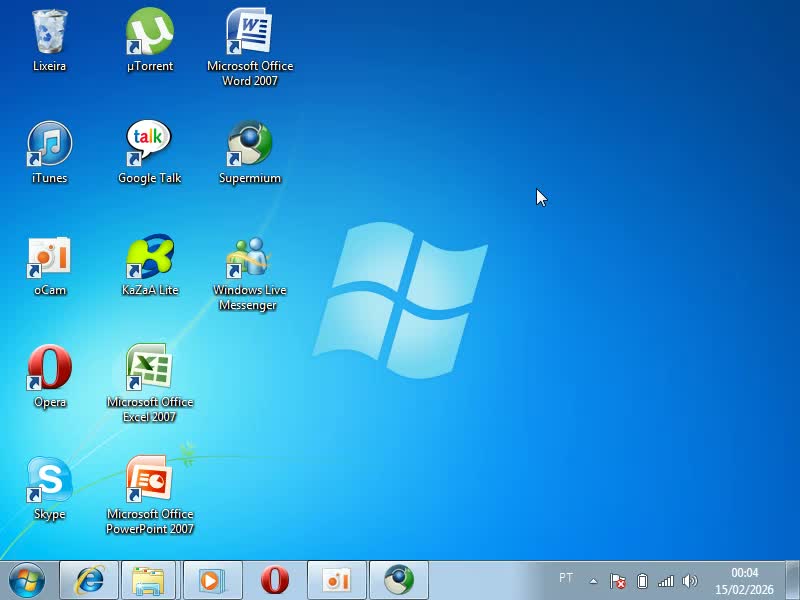Viewport: 800px width, 600px height.
Task: Select Windows Live Messenger desktop icon
Action: tap(249, 257)
